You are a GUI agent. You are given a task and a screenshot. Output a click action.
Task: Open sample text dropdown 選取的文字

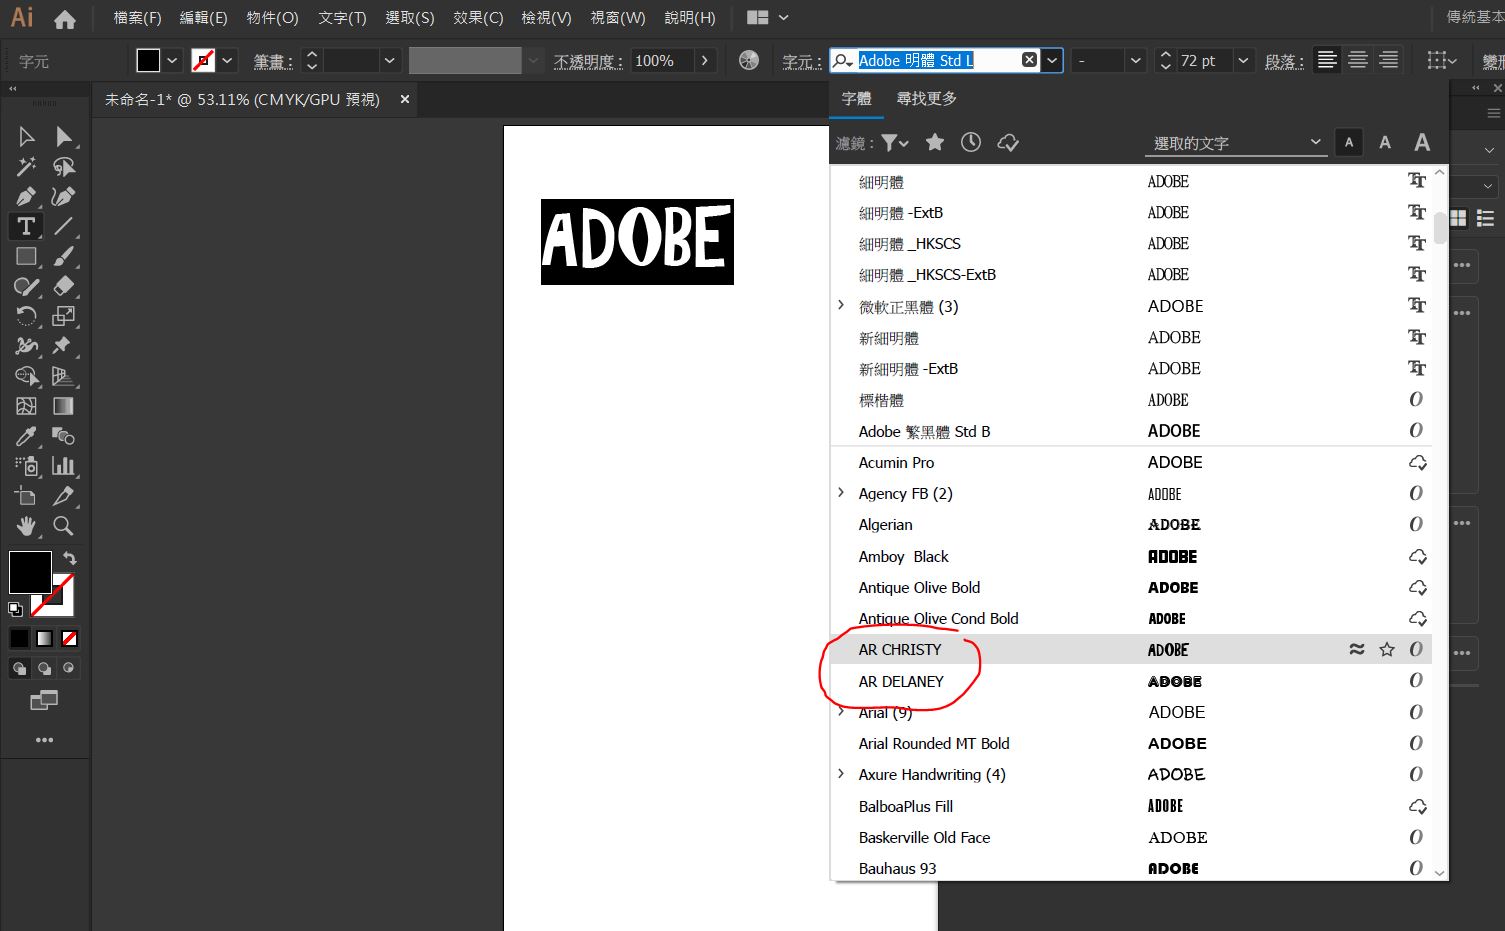click(x=1236, y=143)
